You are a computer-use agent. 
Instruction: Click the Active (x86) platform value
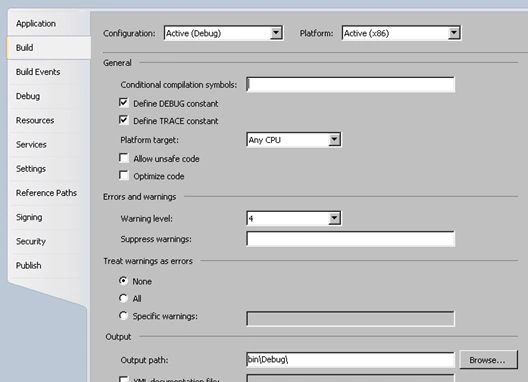coord(366,33)
